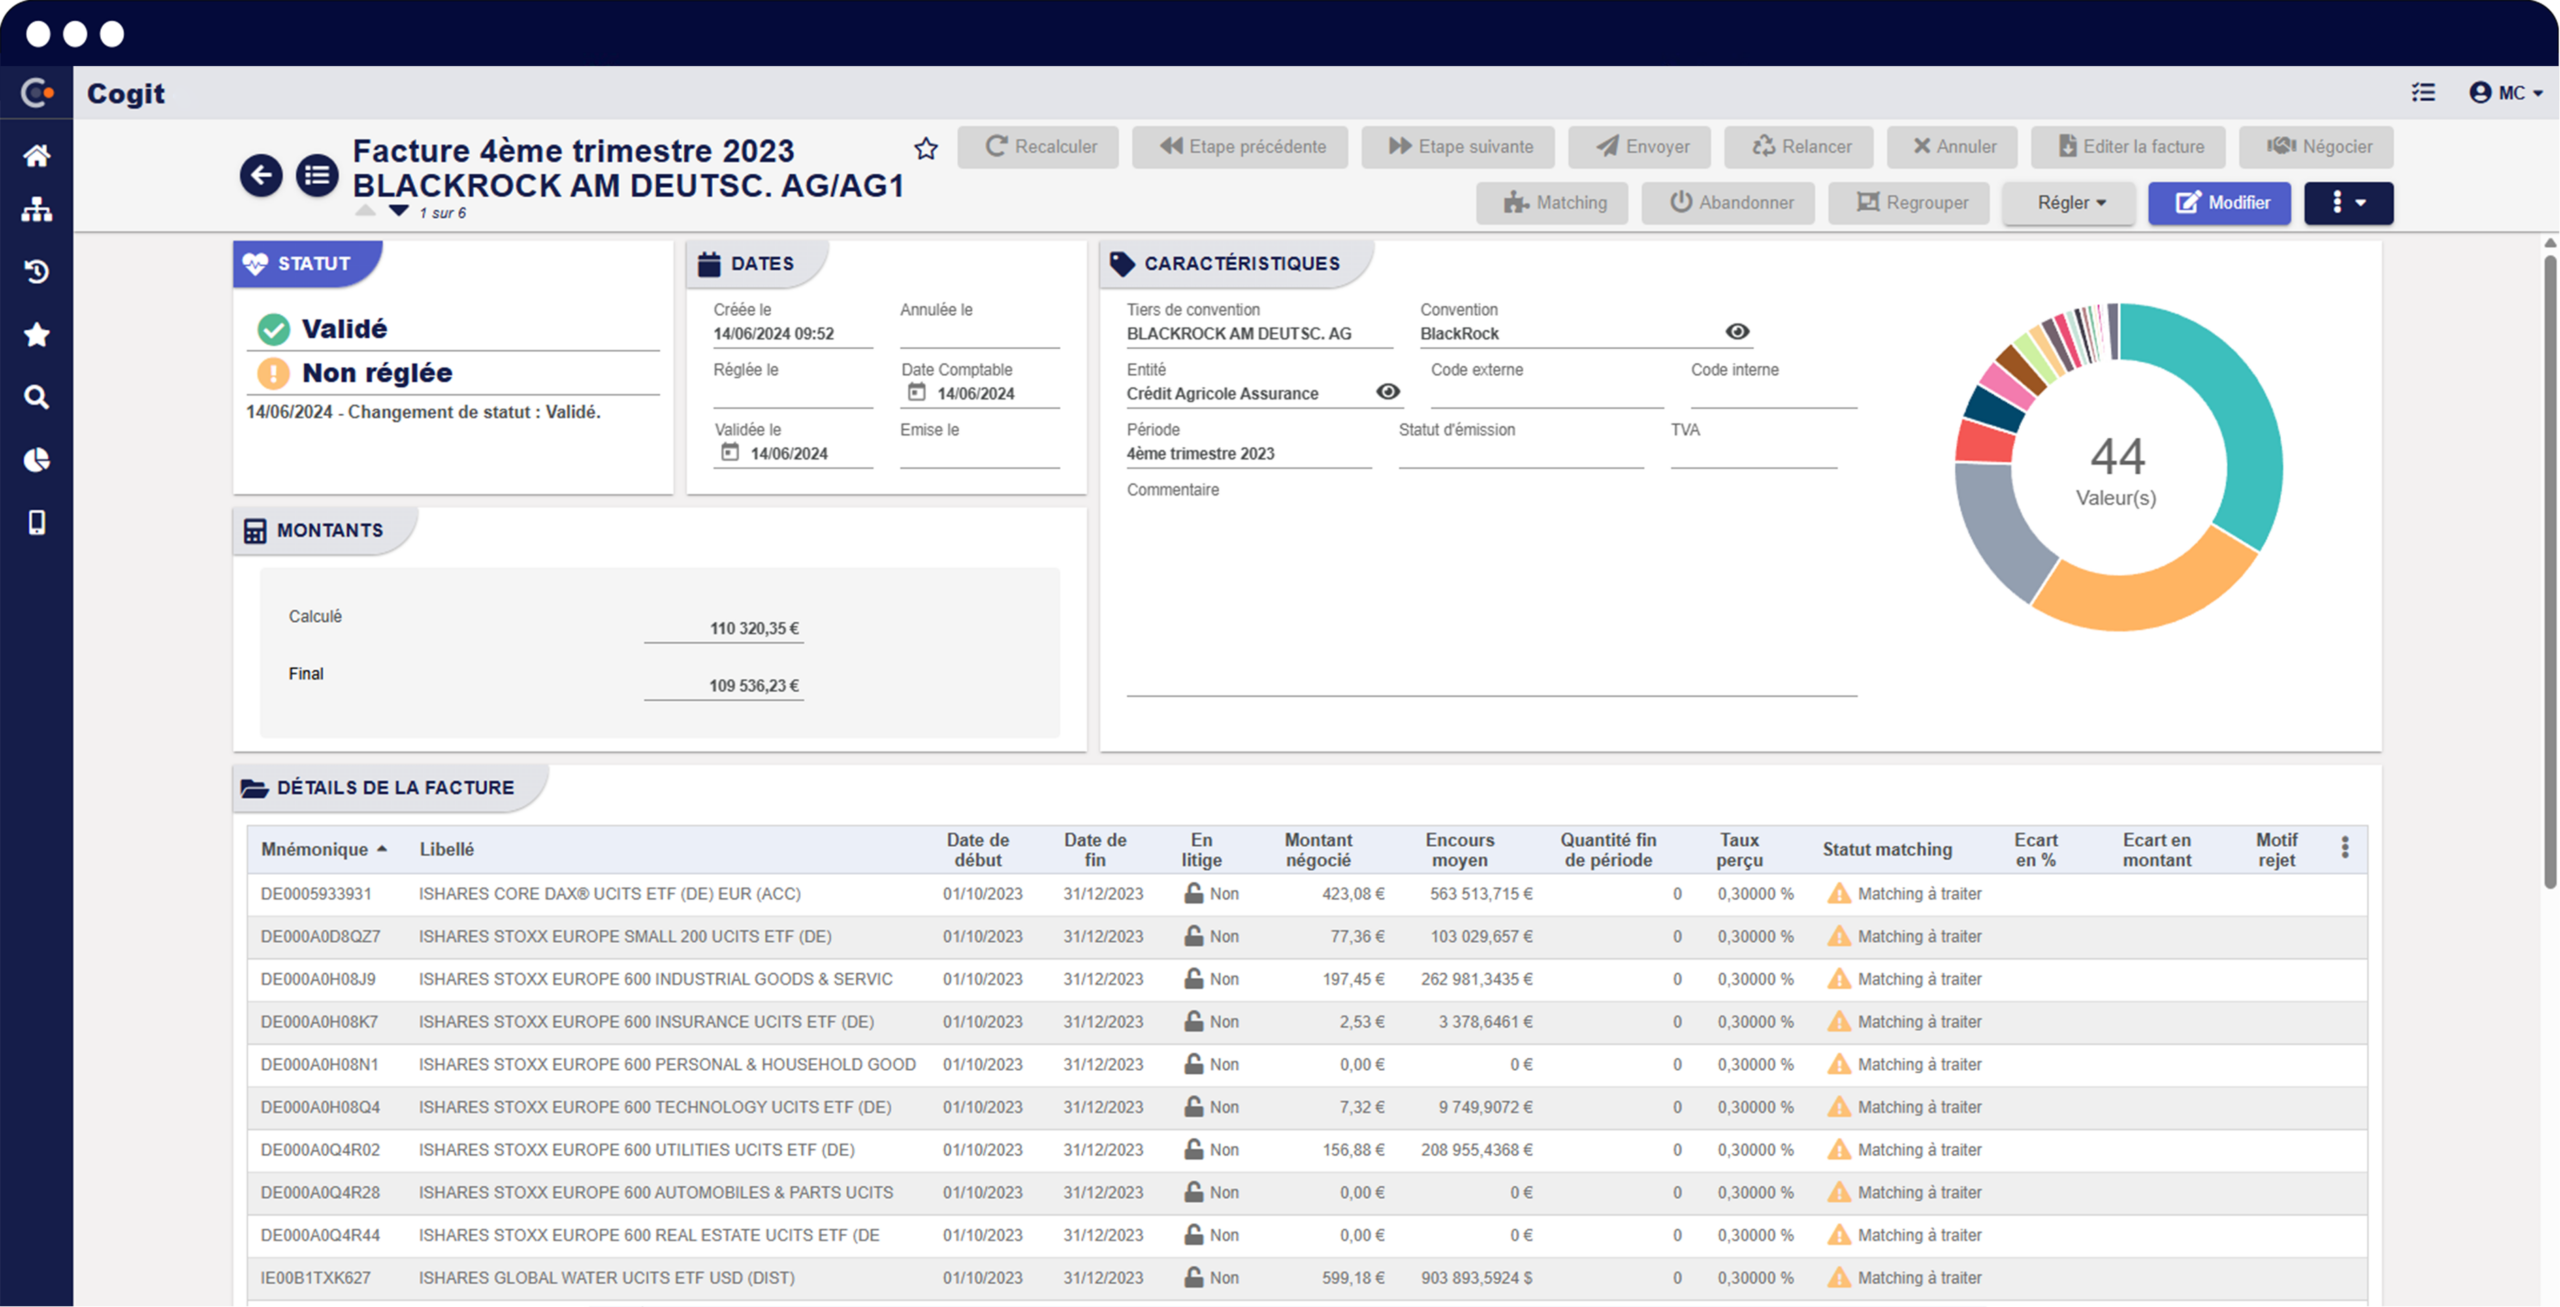Click the green Validé check icon
Image resolution: width=2560 pixels, height=1307 pixels.
pos(273,329)
